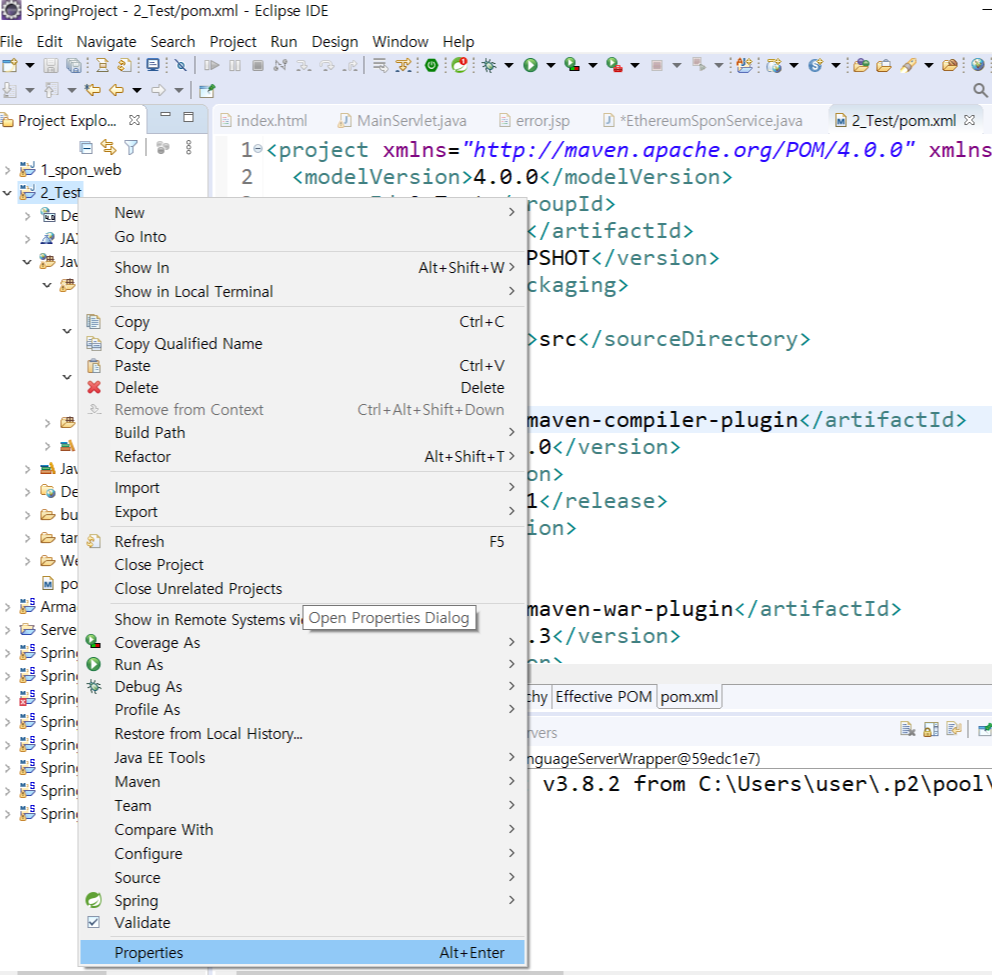Image resolution: width=992 pixels, height=975 pixels.
Task: Click the Search pen toolbar icon
Action: point(908,65)
